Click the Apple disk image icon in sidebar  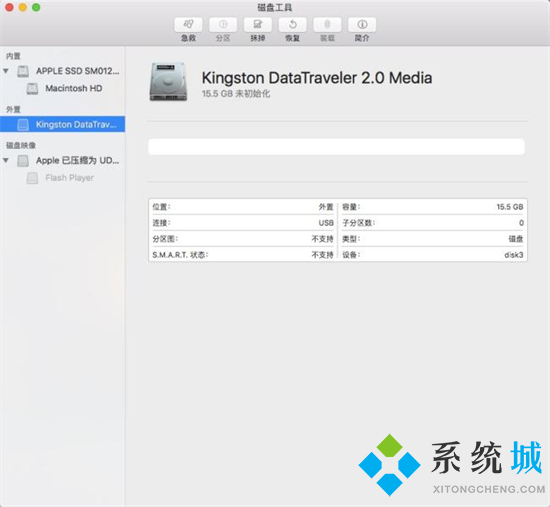23,160
